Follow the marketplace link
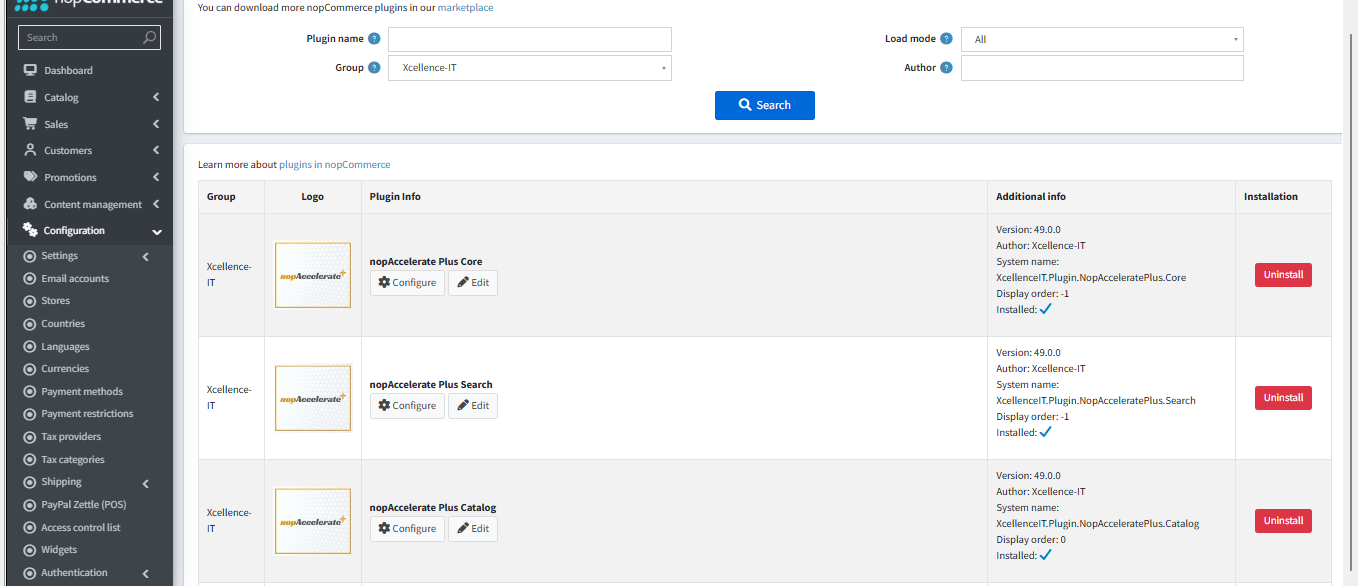This screenshot has width=1358, height=586. point(465,8)
